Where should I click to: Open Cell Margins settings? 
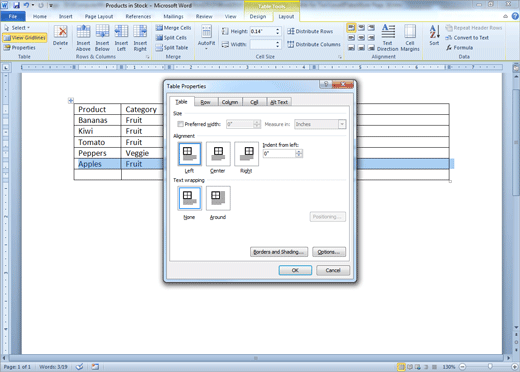click(x=410, y=38)
